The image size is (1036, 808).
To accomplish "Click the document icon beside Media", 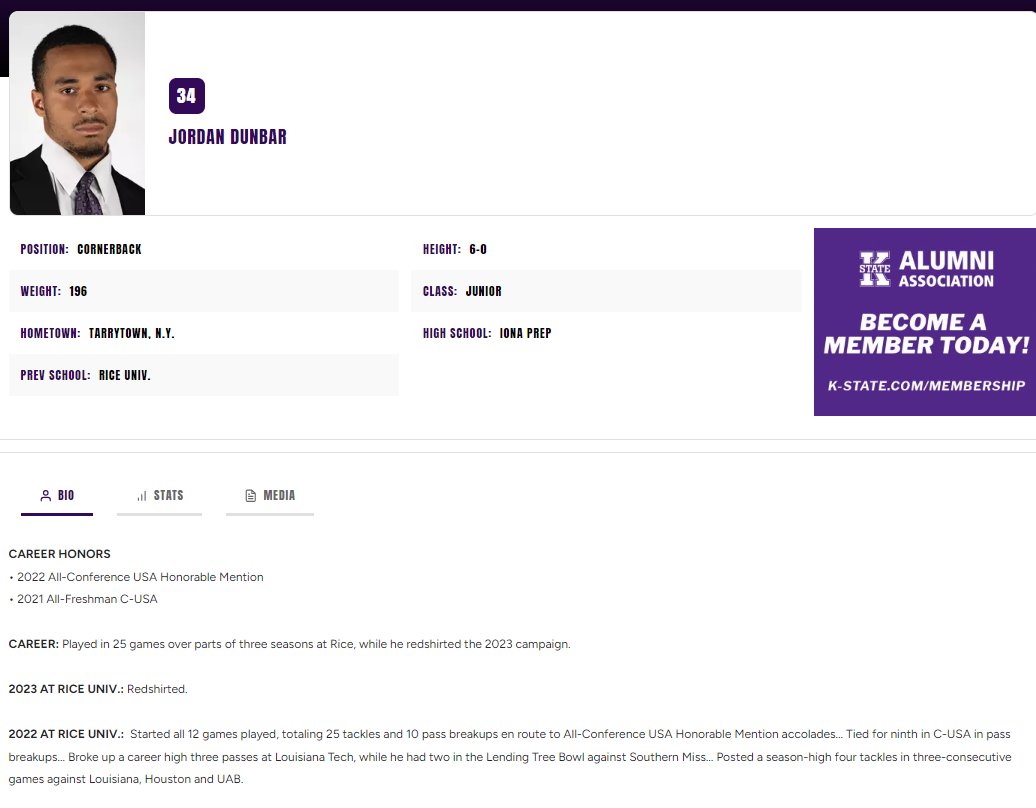I will [x=249, y=494].
